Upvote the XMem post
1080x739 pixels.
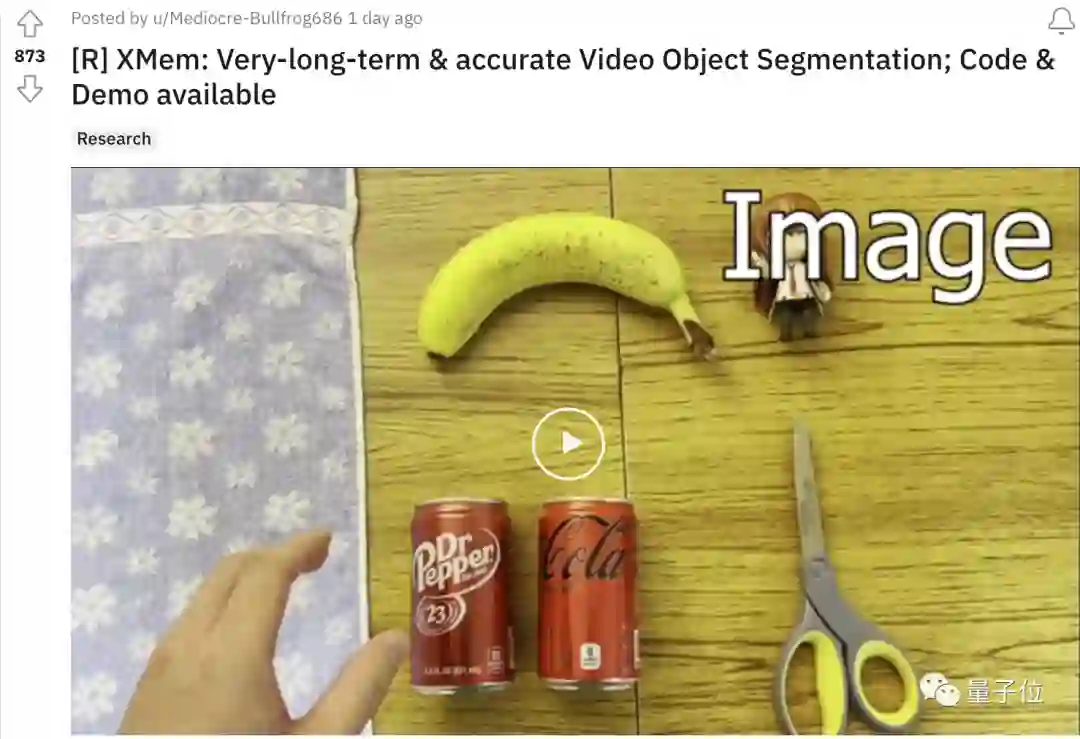pos(30,24)
